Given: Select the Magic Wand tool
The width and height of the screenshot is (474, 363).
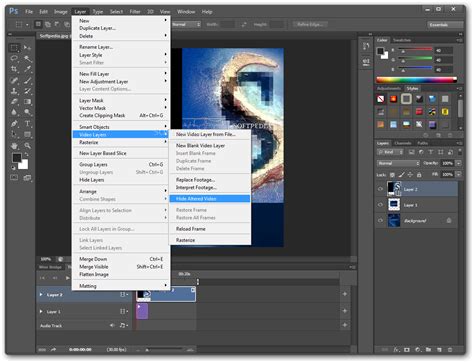Looking at the screenshot, I should (x=27, y=59).
